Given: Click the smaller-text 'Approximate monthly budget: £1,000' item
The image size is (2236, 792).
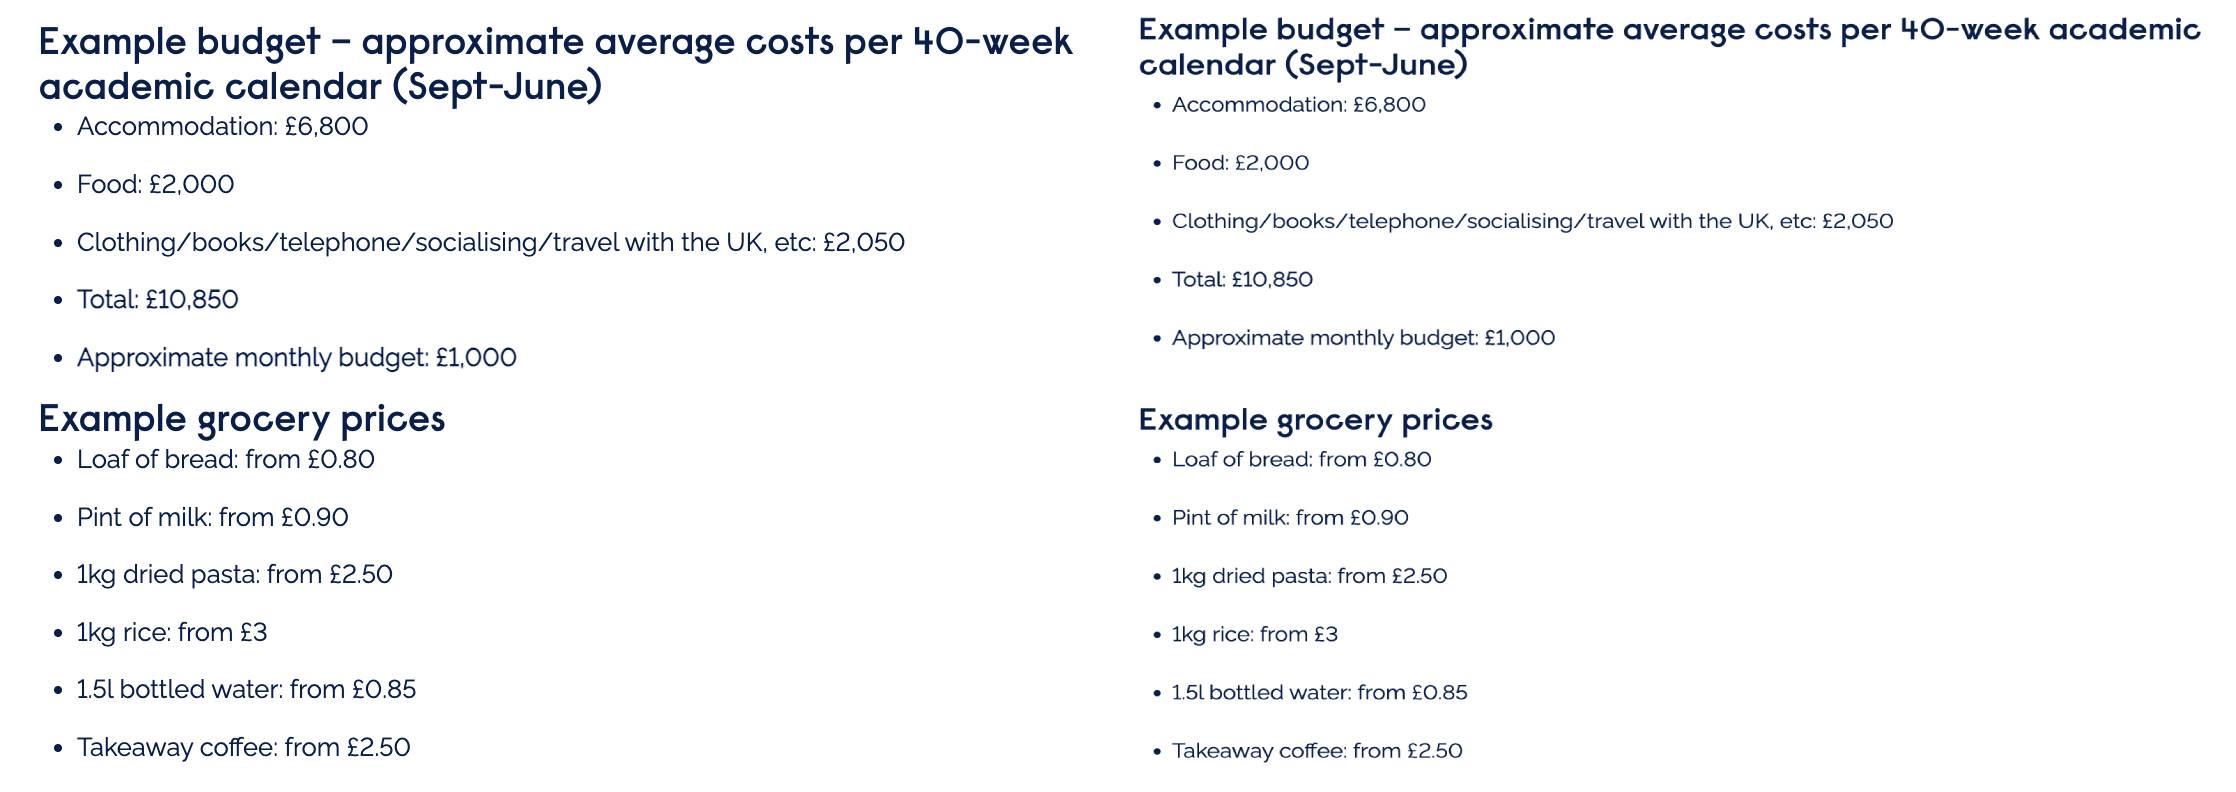Looking at the screenshot, I should pyautogui.click(x=1363, y=338).
